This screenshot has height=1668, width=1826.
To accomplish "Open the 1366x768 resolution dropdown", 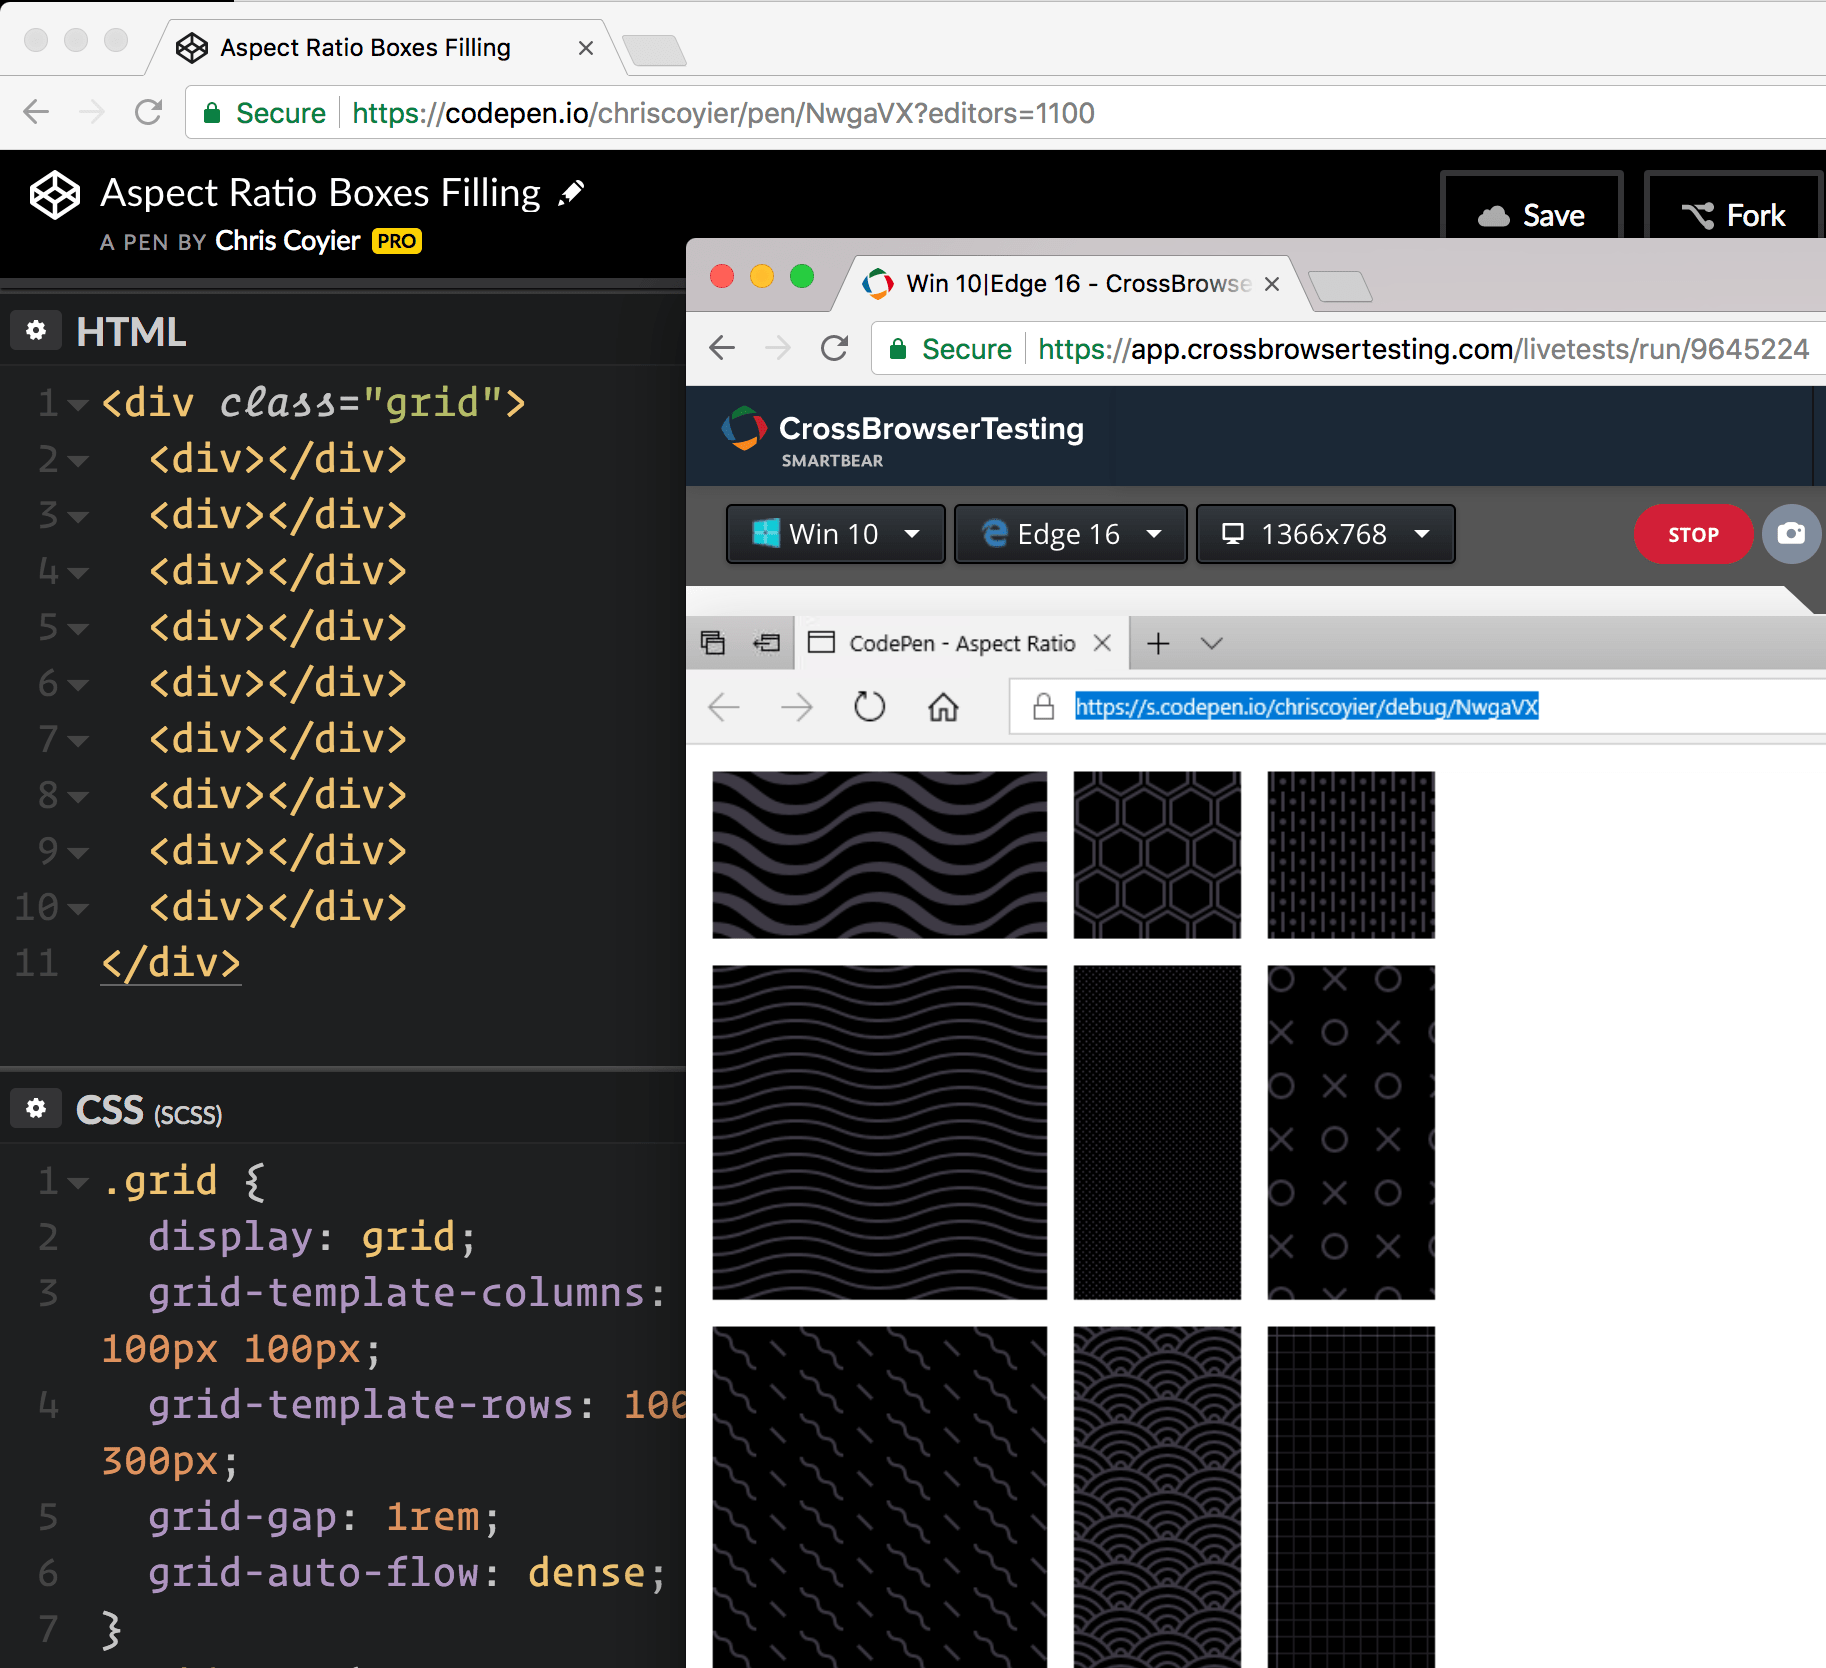I will point(1325,533).
